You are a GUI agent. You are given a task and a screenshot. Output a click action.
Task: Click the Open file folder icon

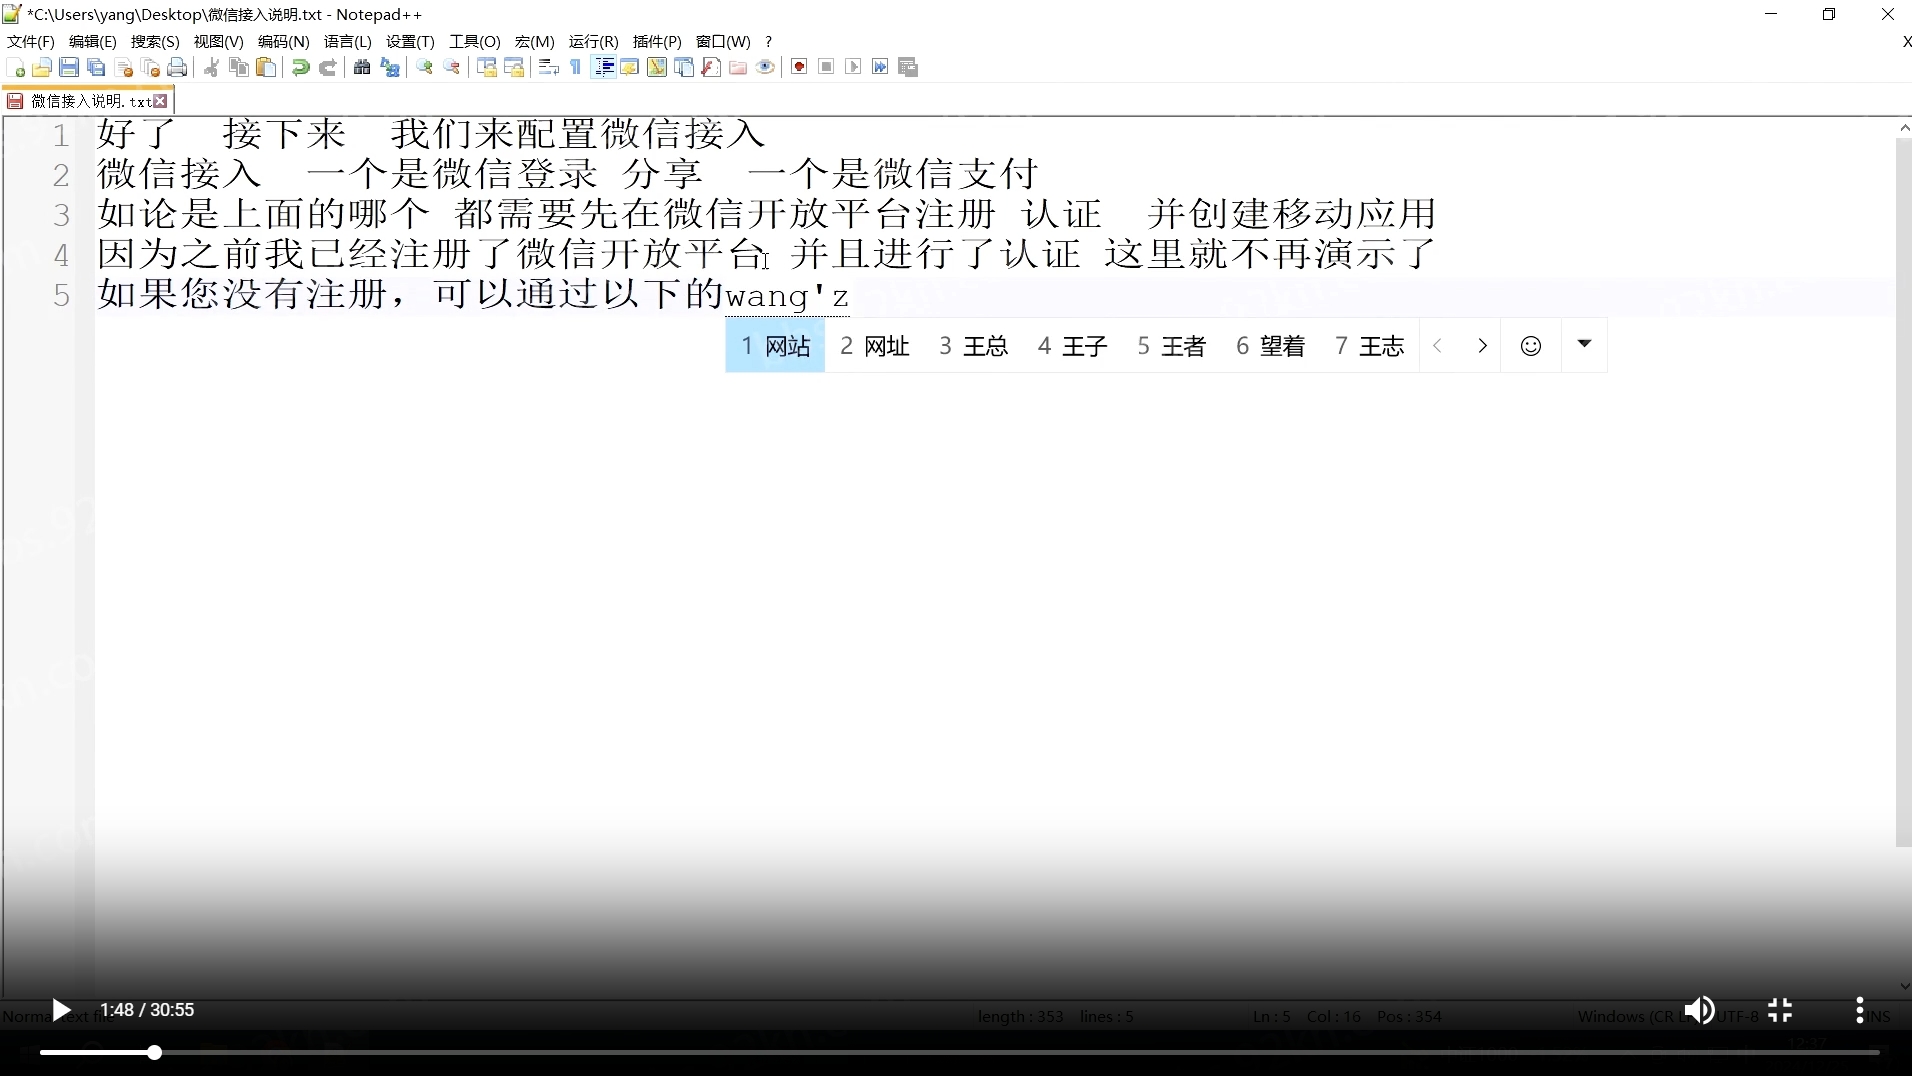point(42,67)
